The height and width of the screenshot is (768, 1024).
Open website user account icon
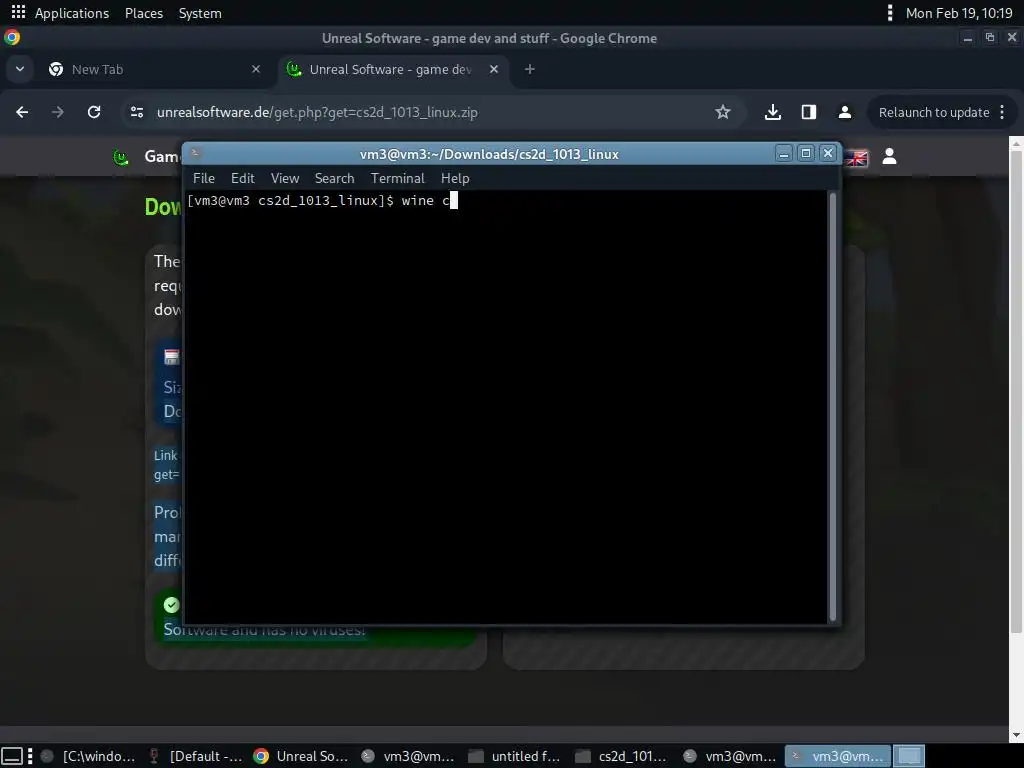(x=889, y=157)
